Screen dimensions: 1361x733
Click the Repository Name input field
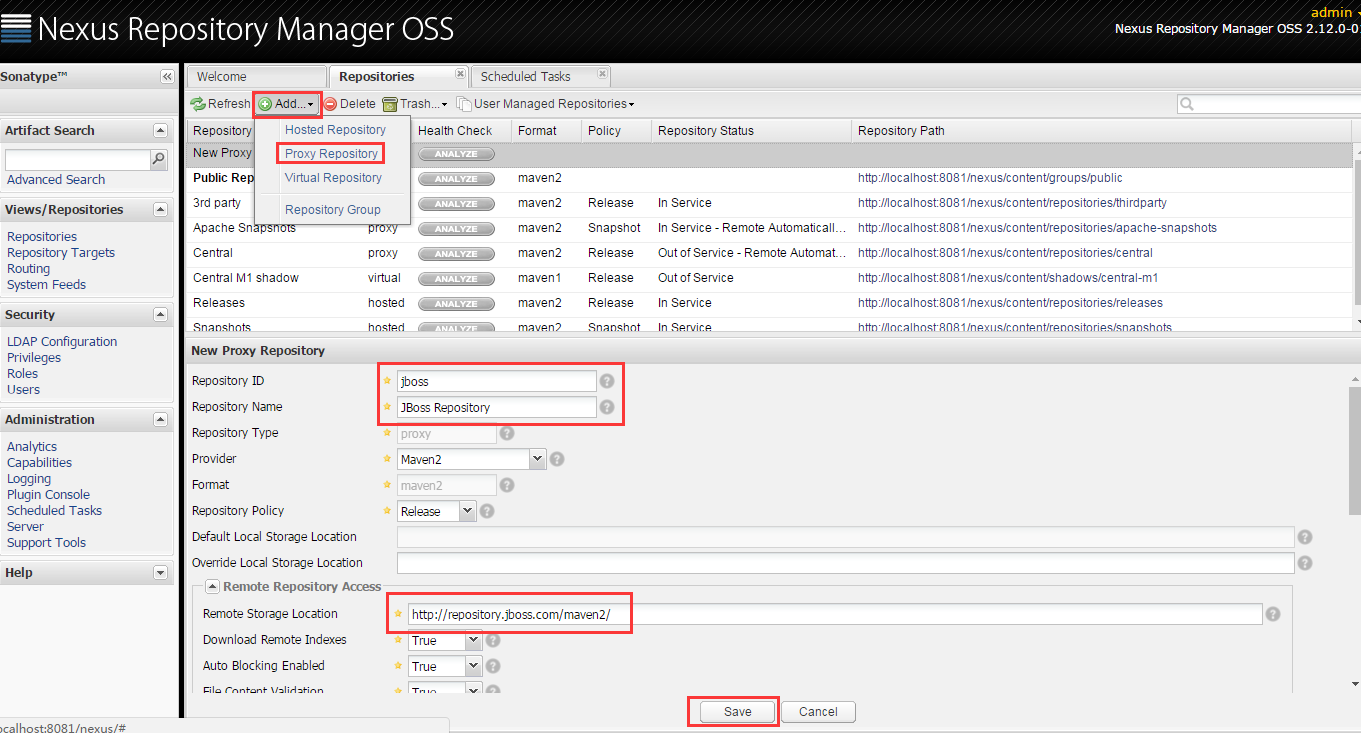pyautogui.click(x=497, y=407)
